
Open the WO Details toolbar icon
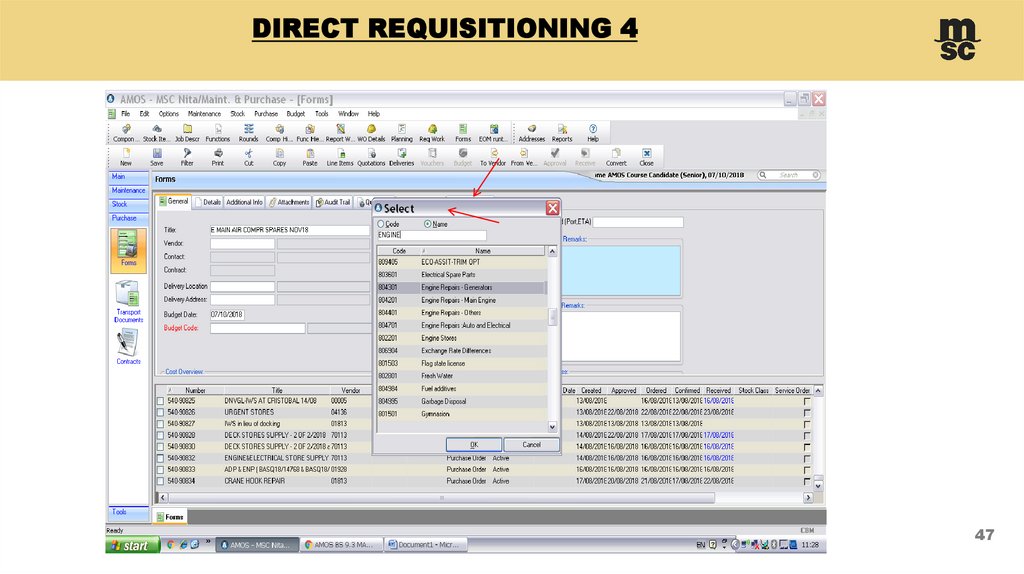pos(371,133)
